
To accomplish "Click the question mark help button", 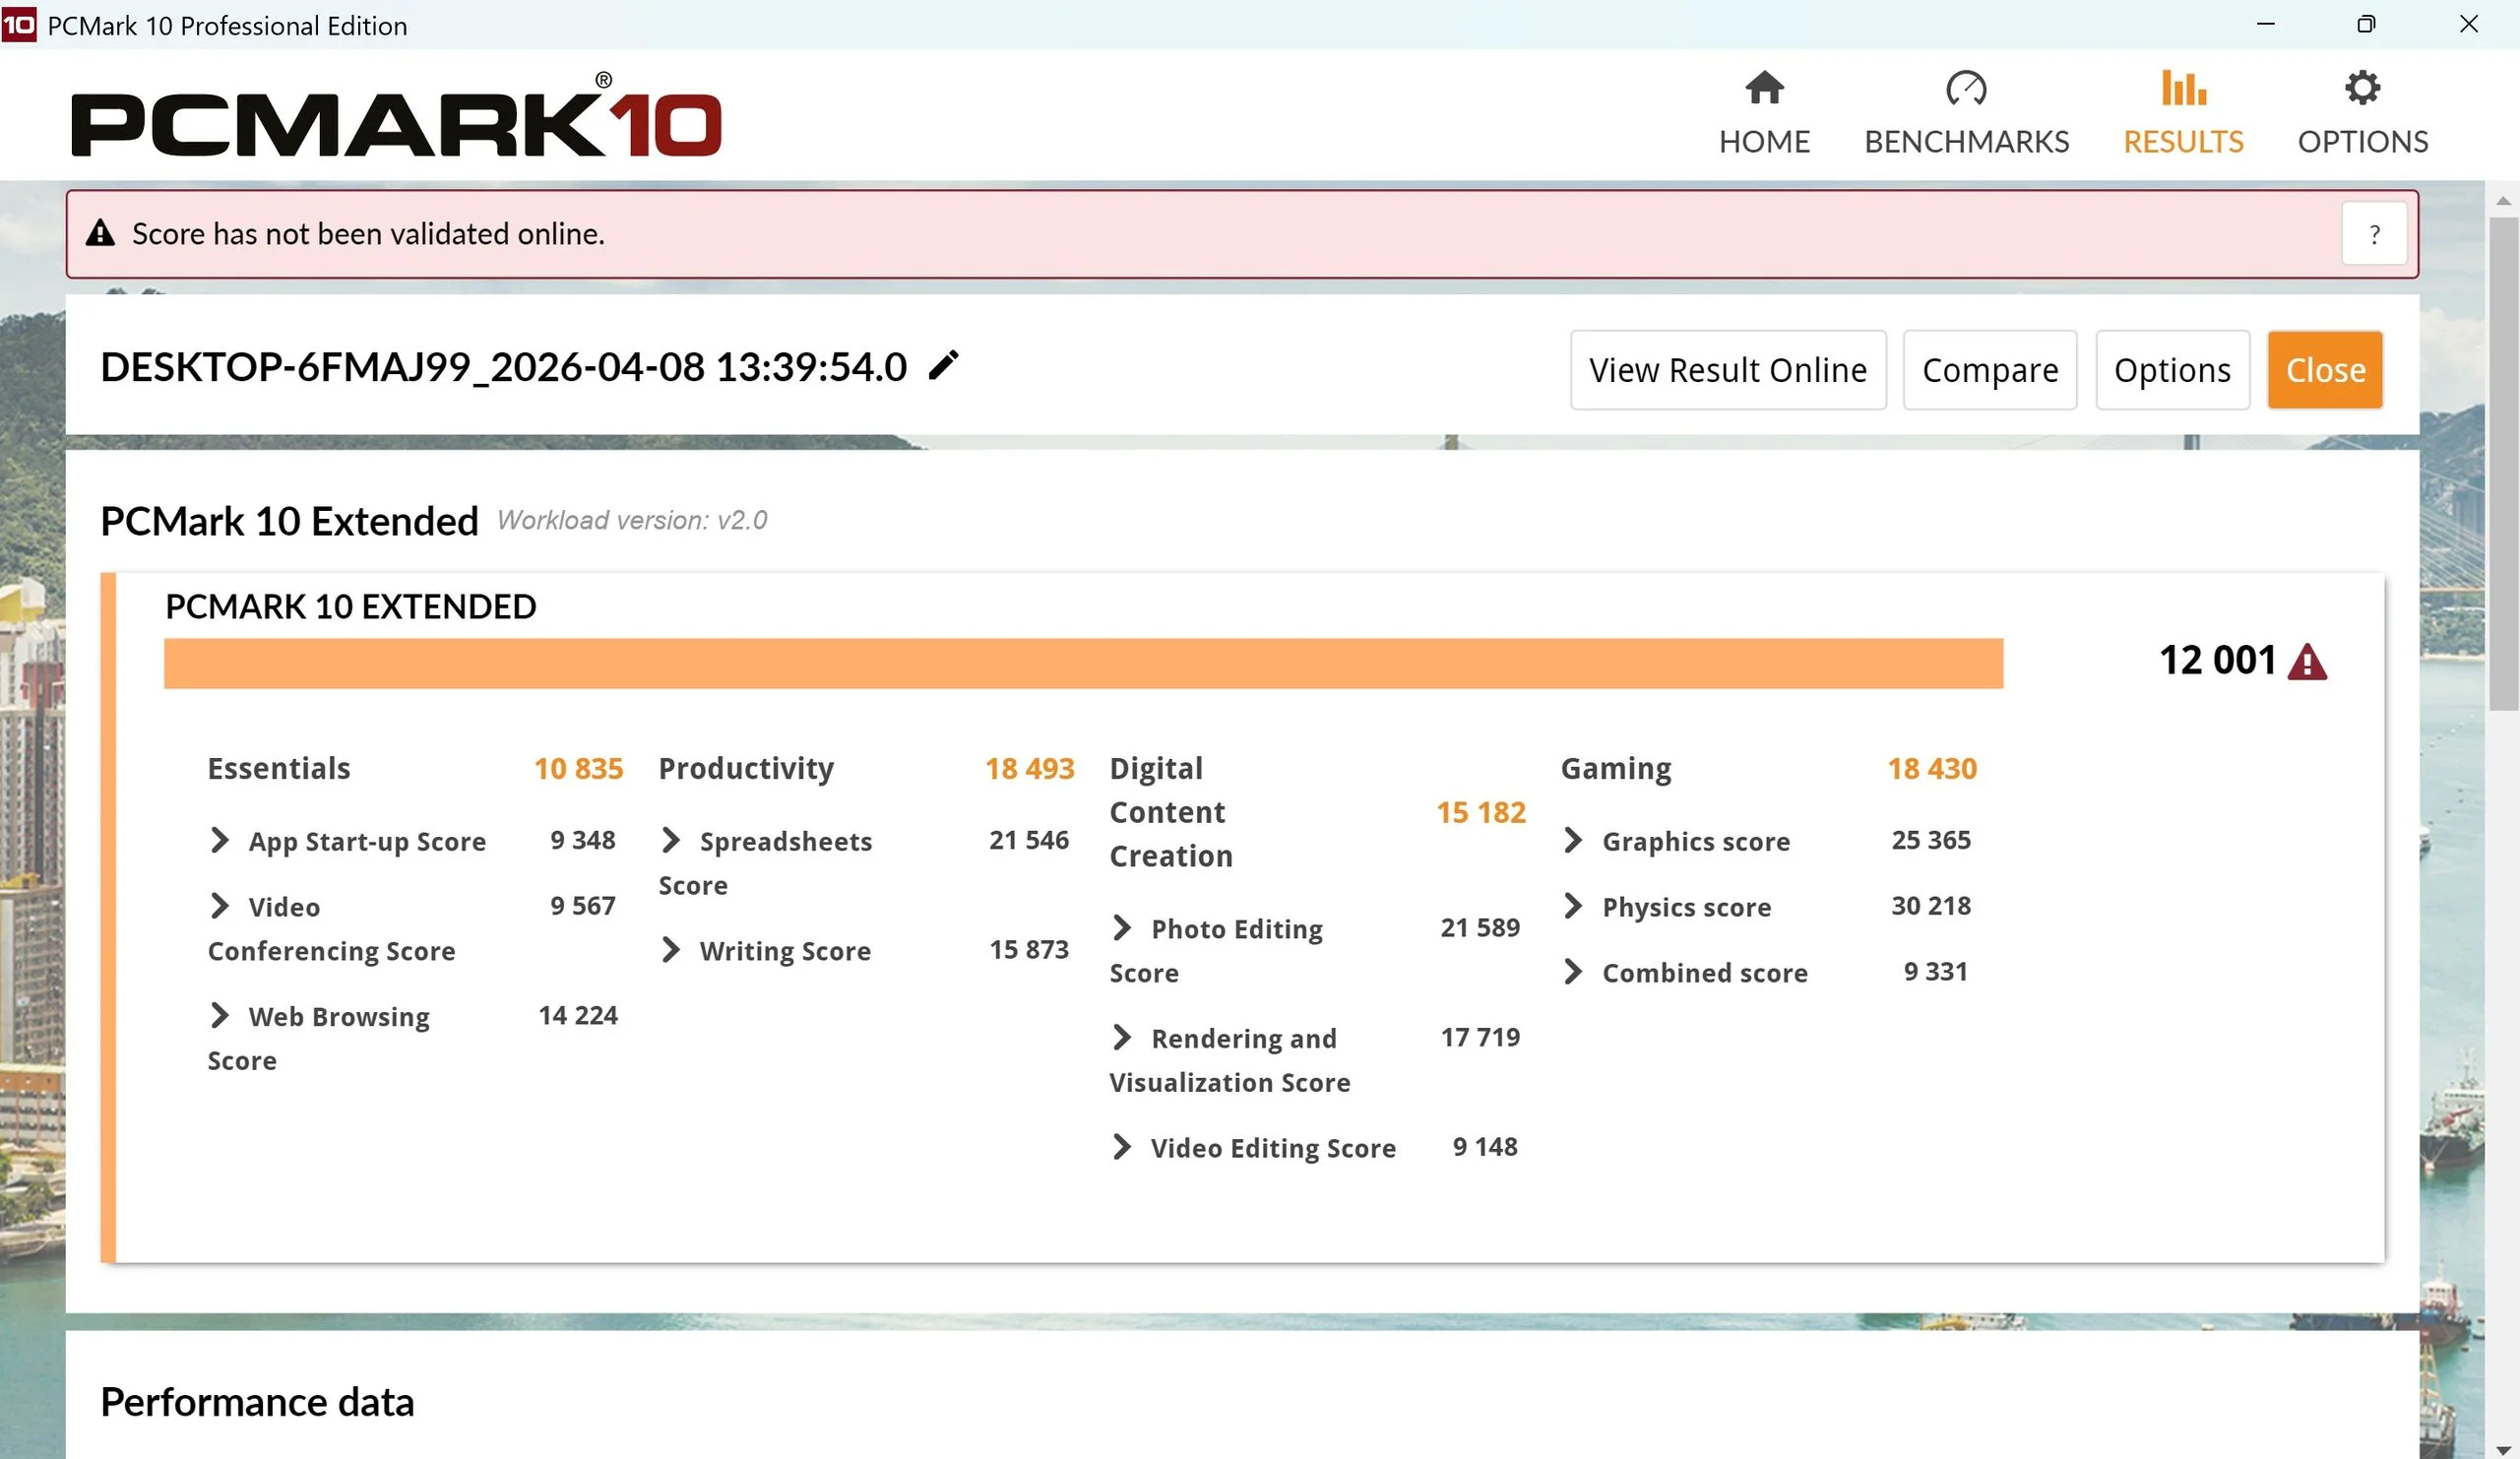I will click(2374, 234).
